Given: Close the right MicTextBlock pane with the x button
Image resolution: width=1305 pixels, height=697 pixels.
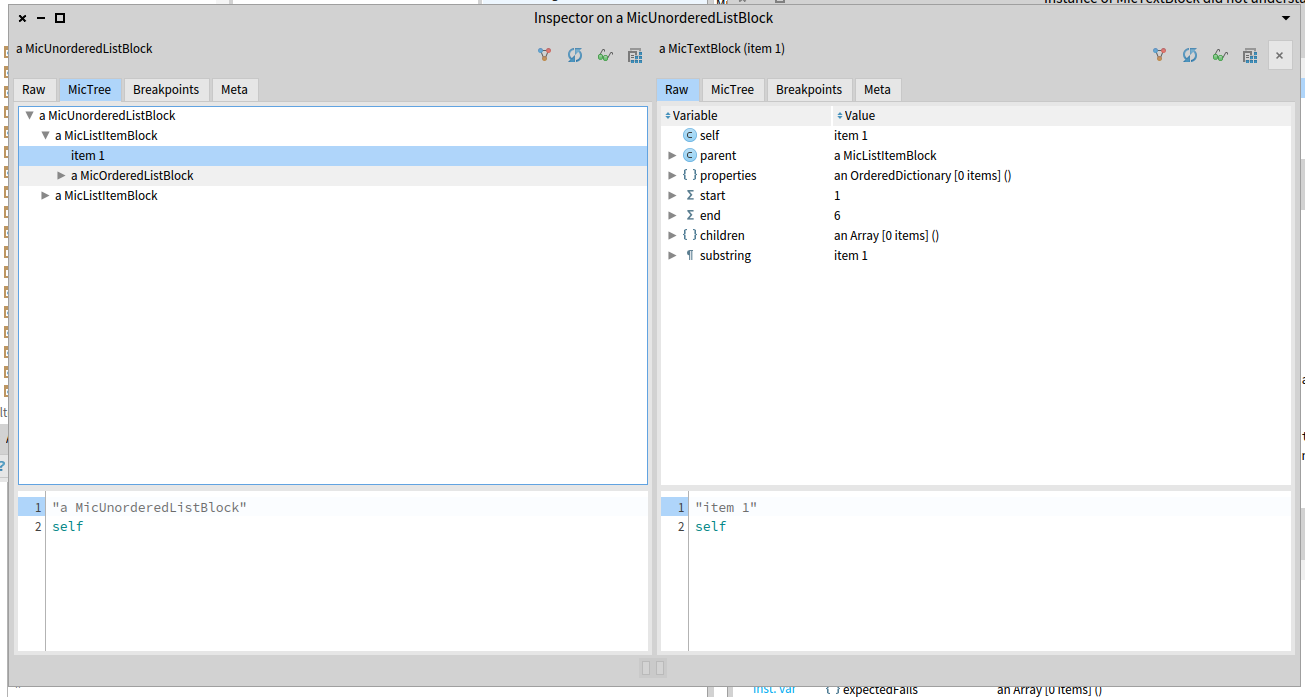Looking at the screenshot, I should pos(1280,56).
